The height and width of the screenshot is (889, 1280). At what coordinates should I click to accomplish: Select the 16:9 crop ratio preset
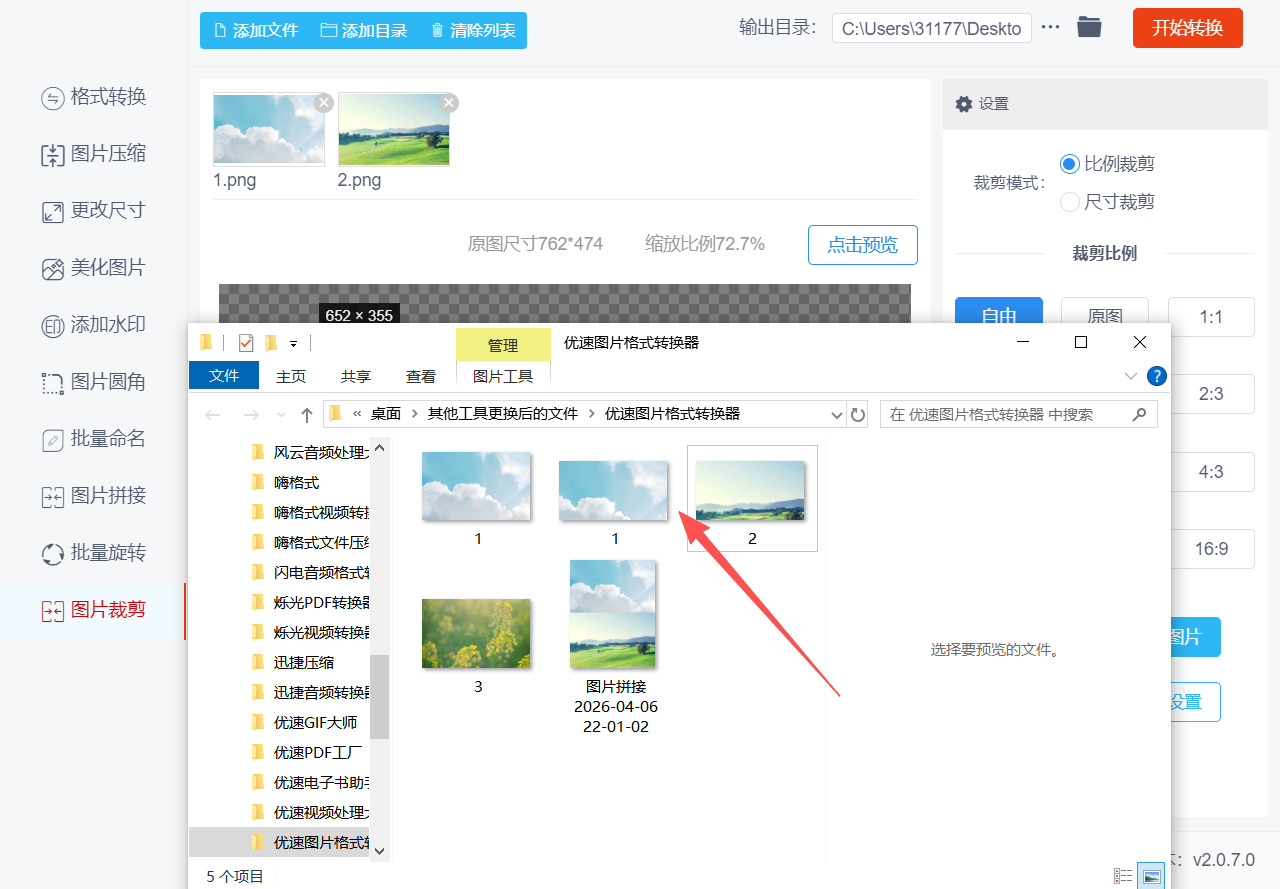1211,548
